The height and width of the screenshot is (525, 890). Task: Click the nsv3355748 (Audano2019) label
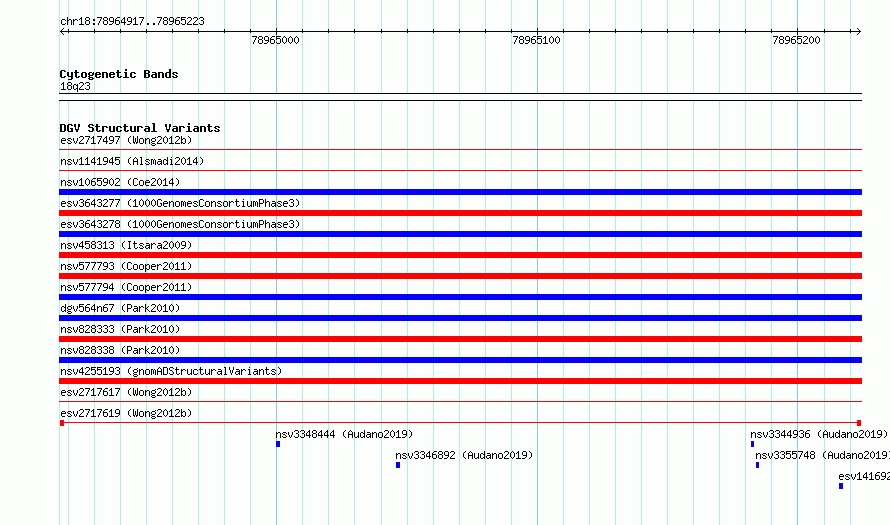[x=822, y=455]
